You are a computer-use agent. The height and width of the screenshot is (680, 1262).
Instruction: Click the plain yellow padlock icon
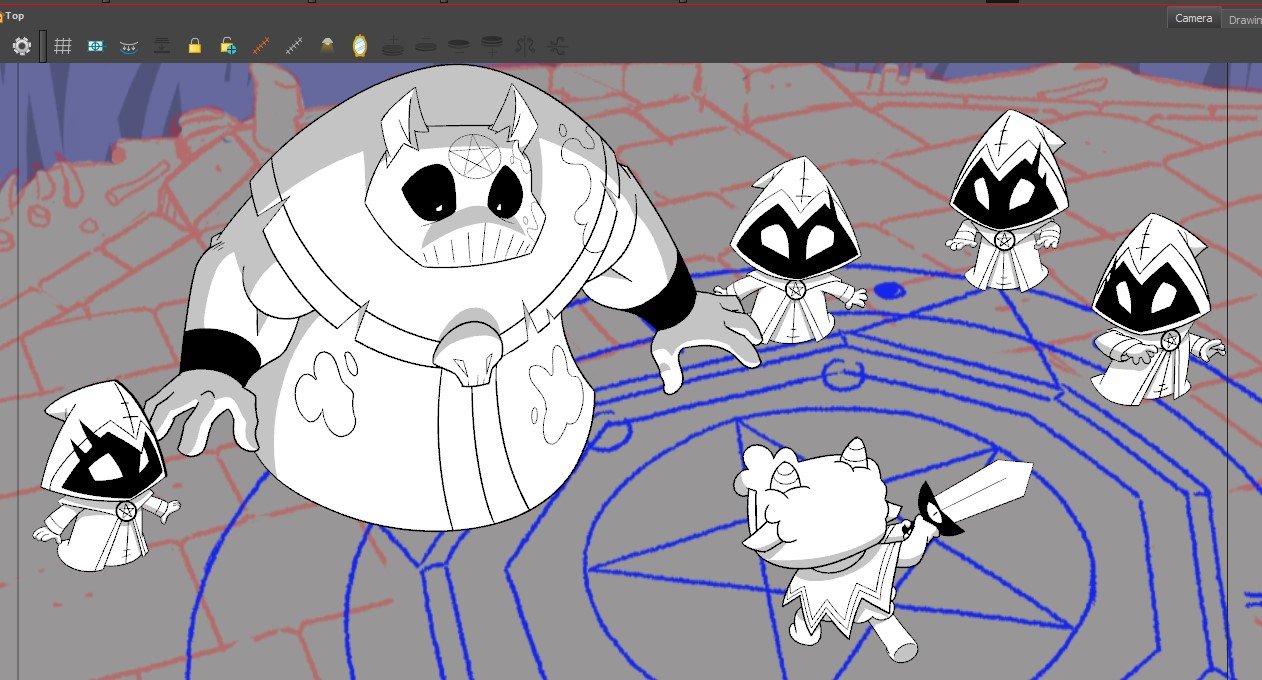(195, 46)
